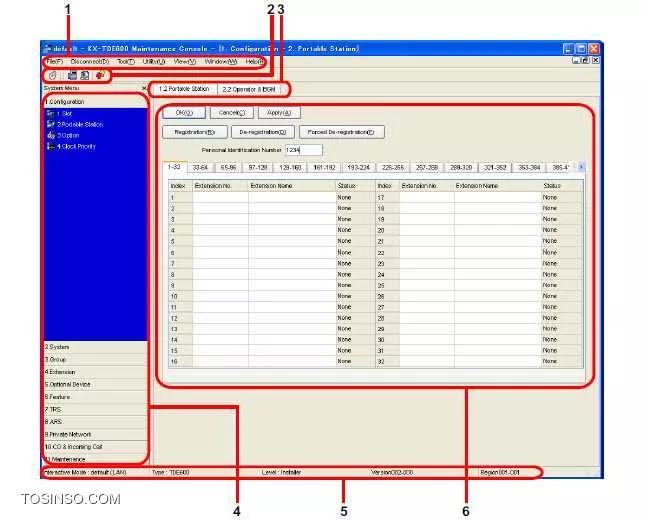Viewport: 645px width, 520px height.
Task: Switch to the 1.2 Portable Station tab
Action: [x=184, y=89]
